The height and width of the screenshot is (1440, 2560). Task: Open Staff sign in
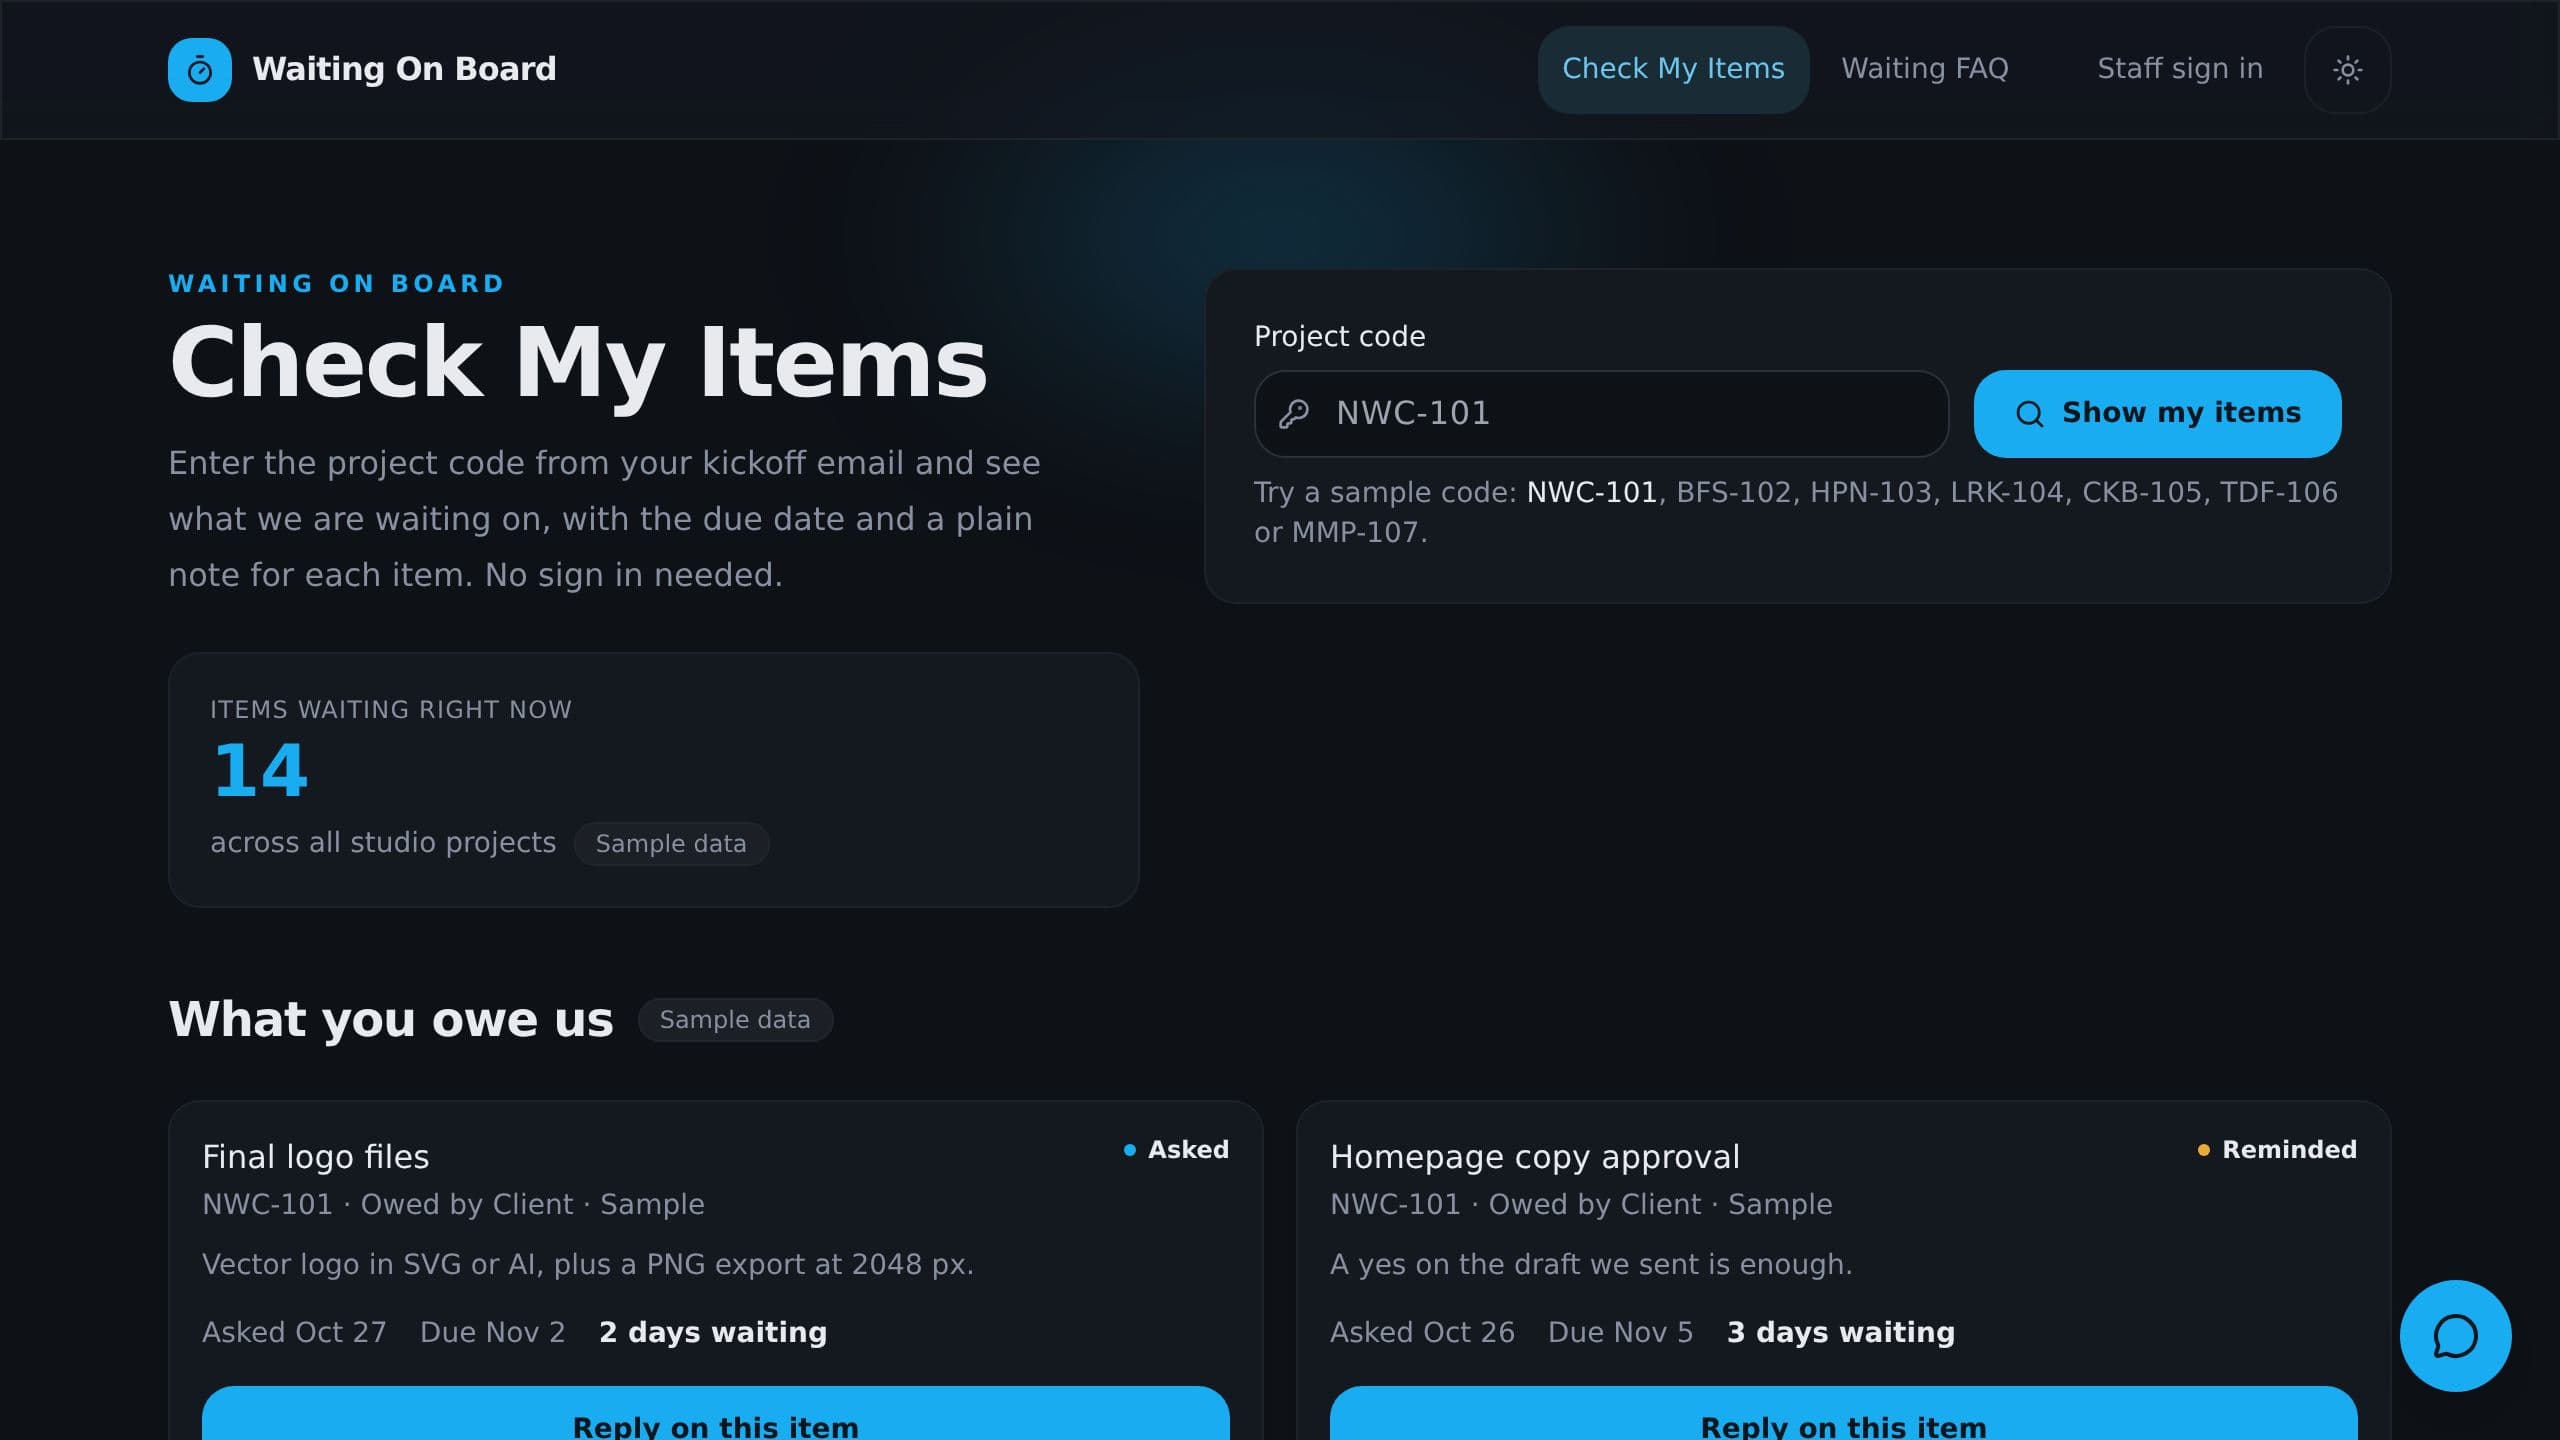[2180, 69]
